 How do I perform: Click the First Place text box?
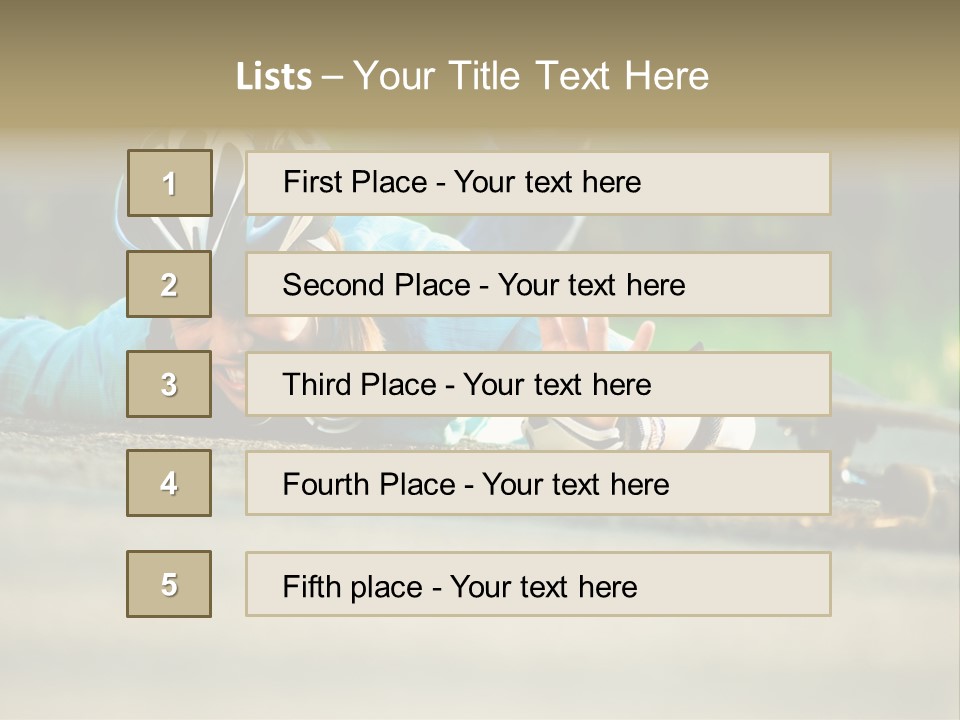pyautogui.click(x=538, y=183)
